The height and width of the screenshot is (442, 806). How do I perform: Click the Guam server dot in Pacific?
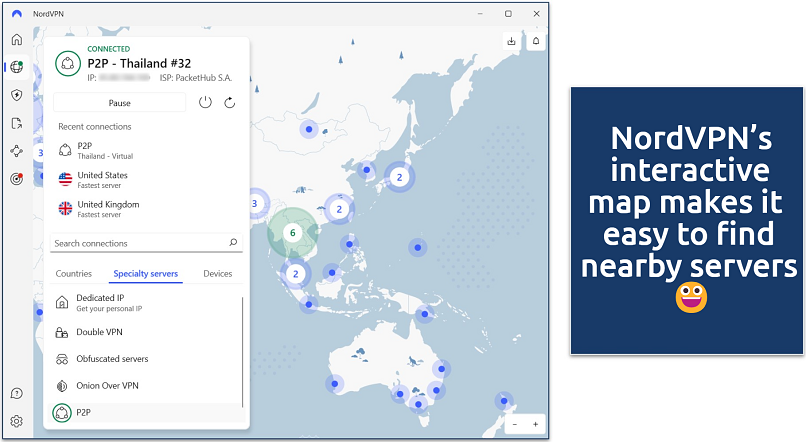tap(417, 248)
